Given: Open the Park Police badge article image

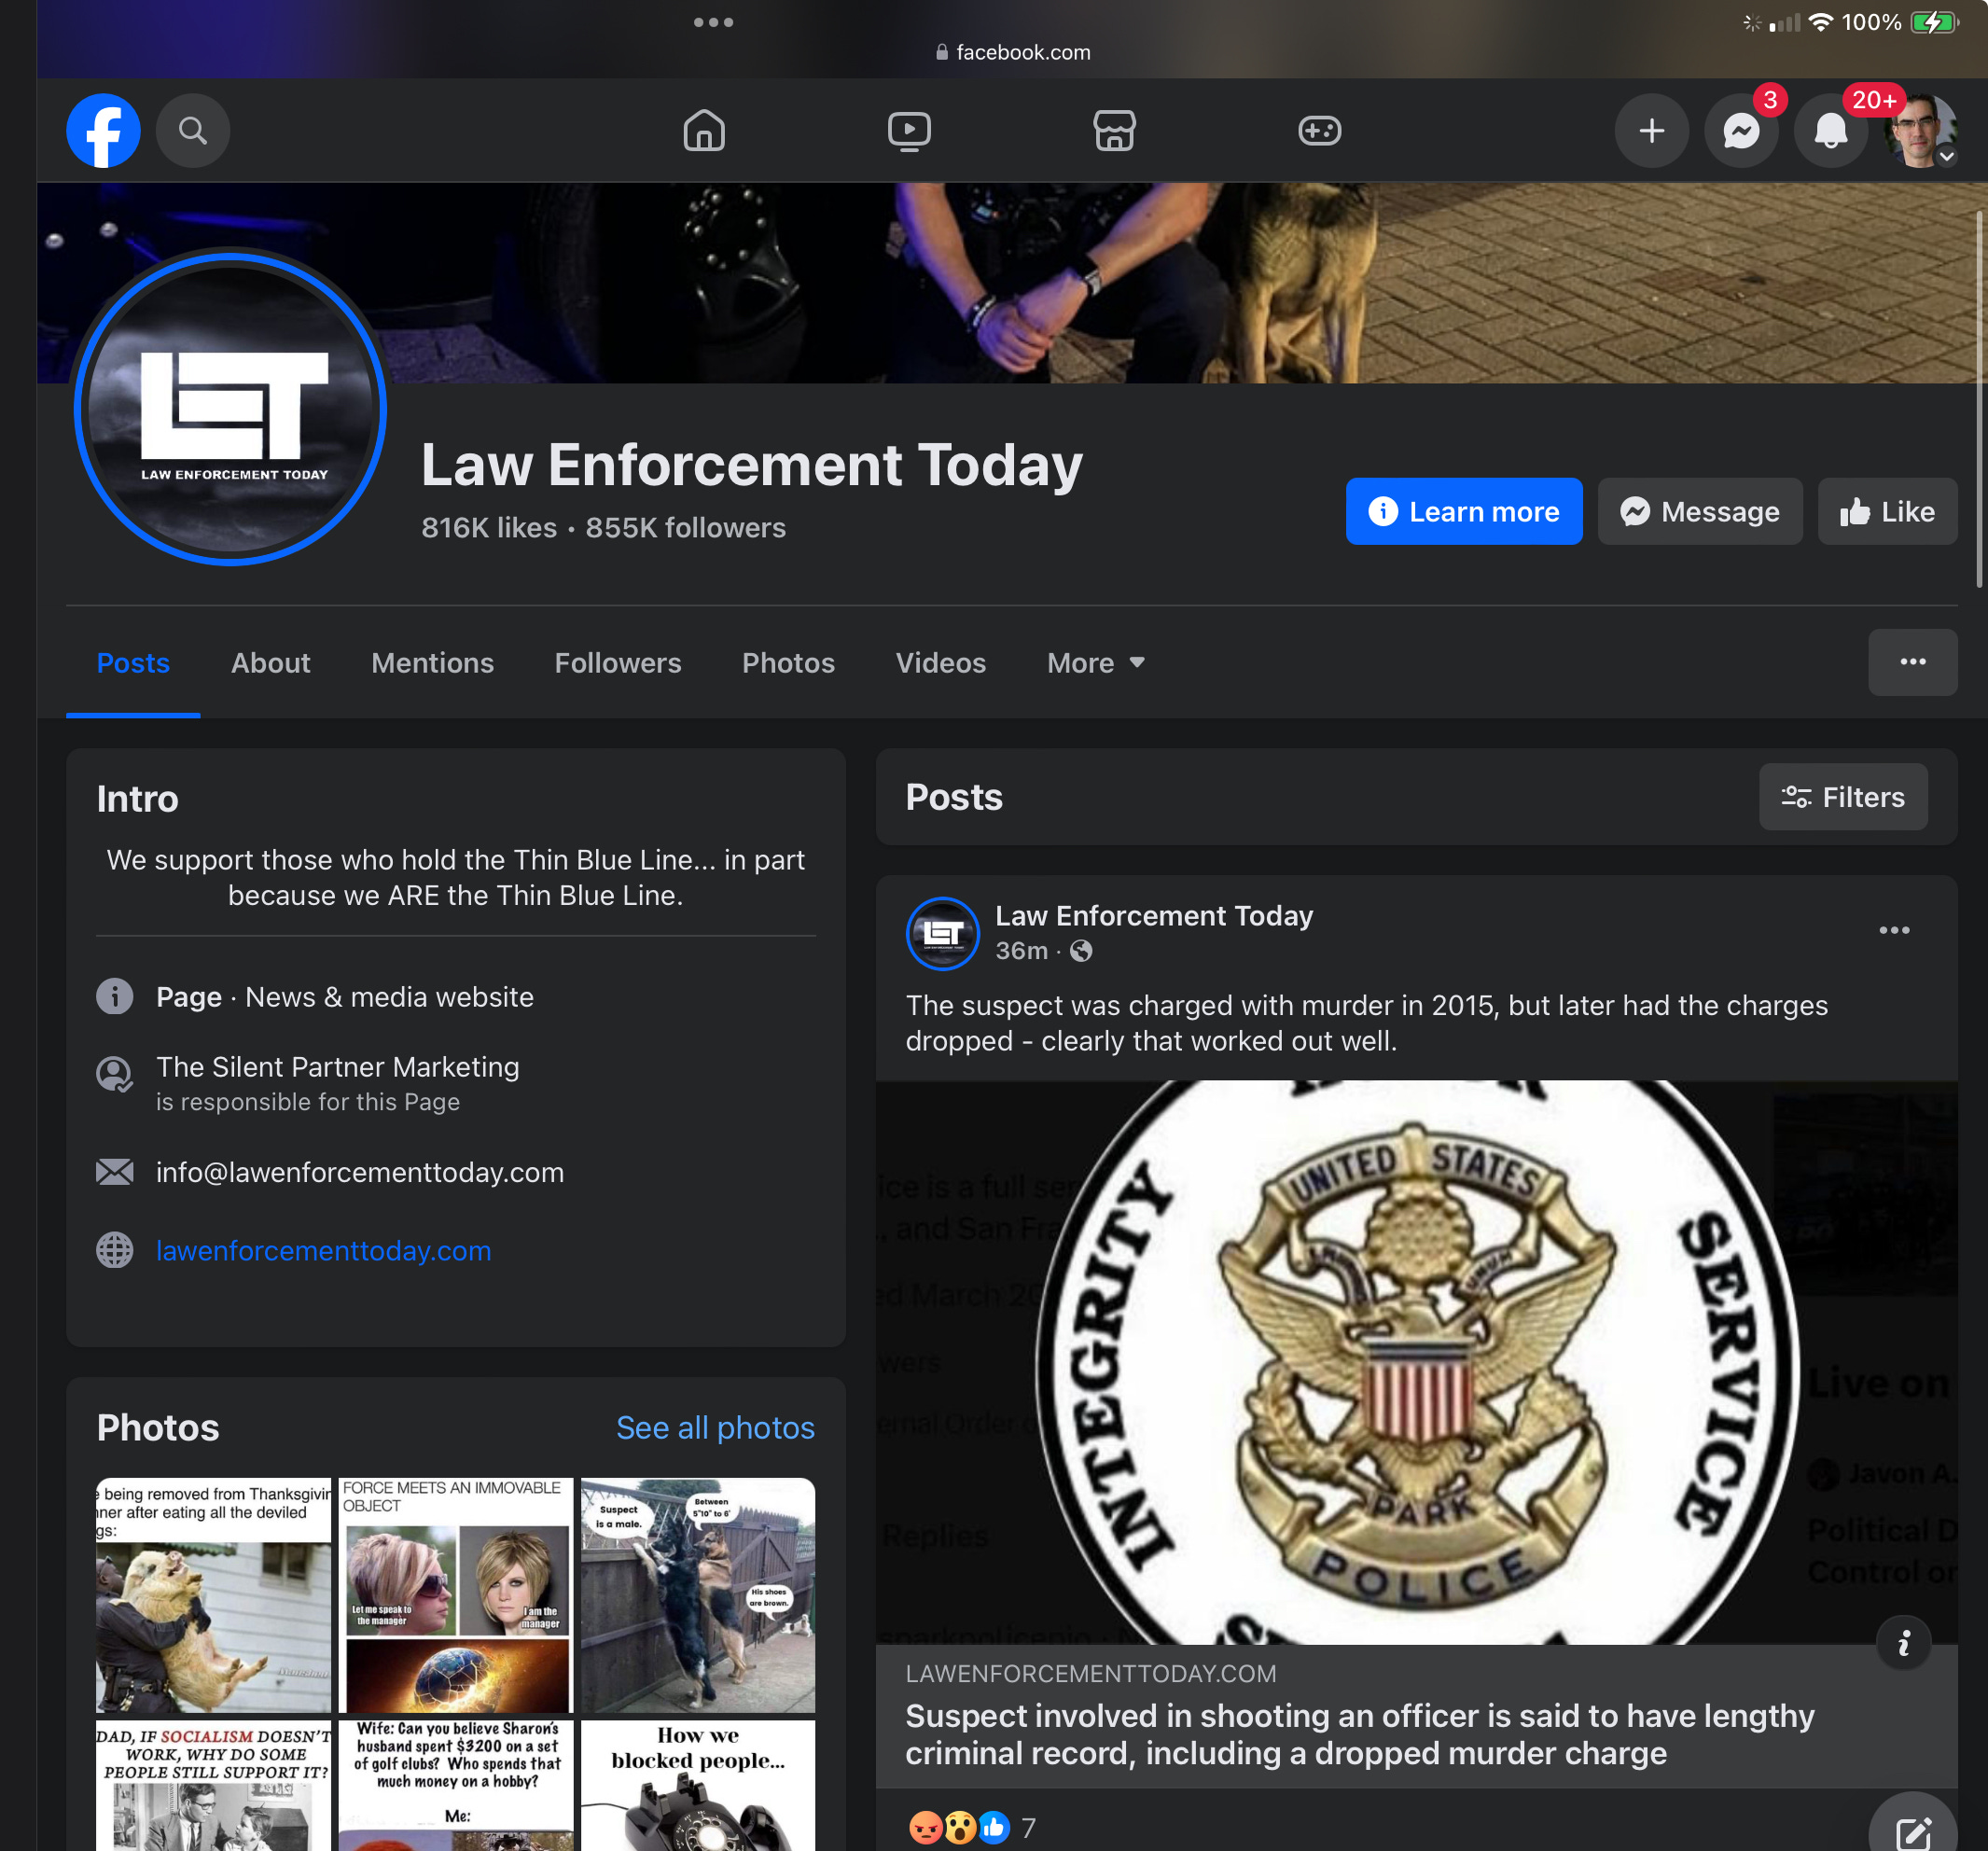Looking at the screenshot, I should click(x=1416, y=1362).
